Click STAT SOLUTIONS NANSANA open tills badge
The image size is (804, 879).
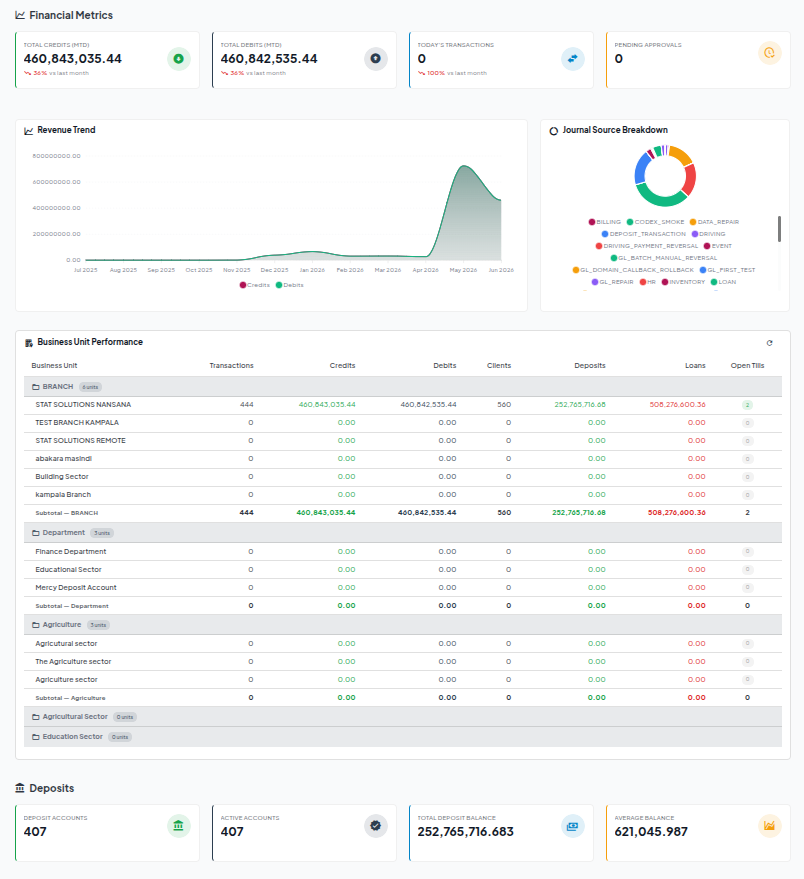tap(747, 405)
